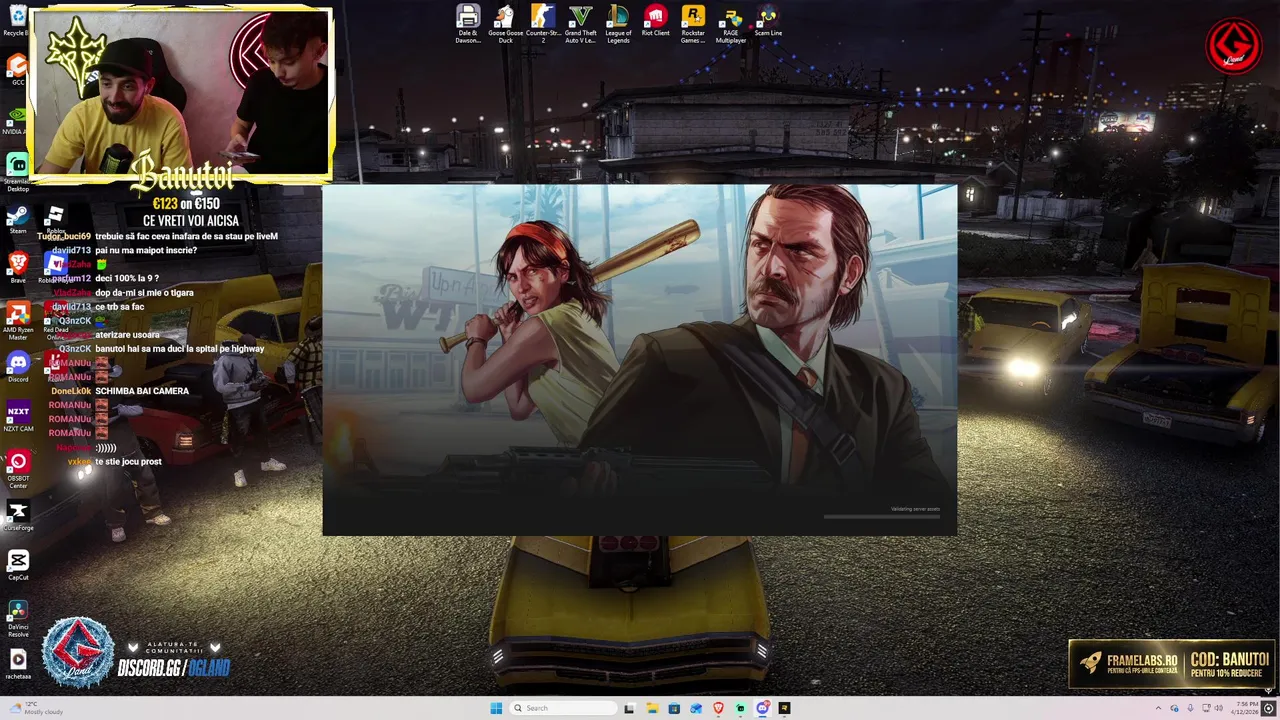Open Dale & Dawson desktop shortcut

(468, 24)
